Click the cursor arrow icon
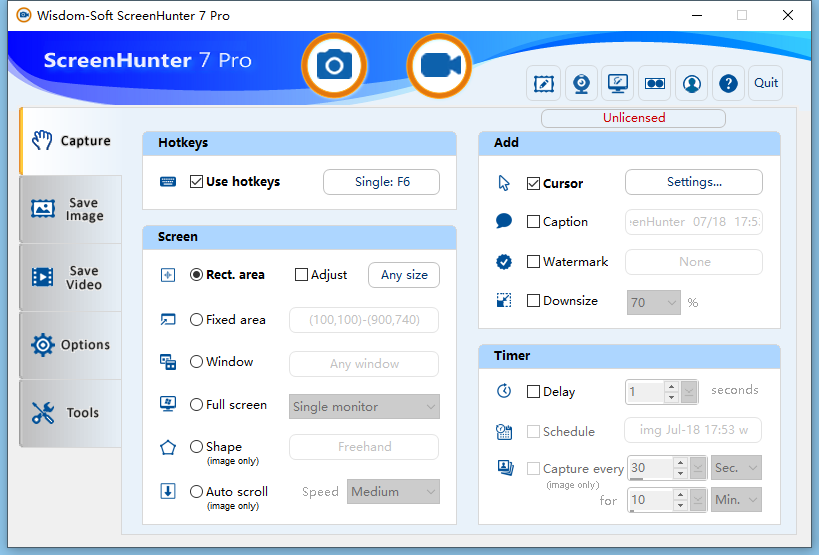This screenshot has width=819, height=555. click(504, 183)
